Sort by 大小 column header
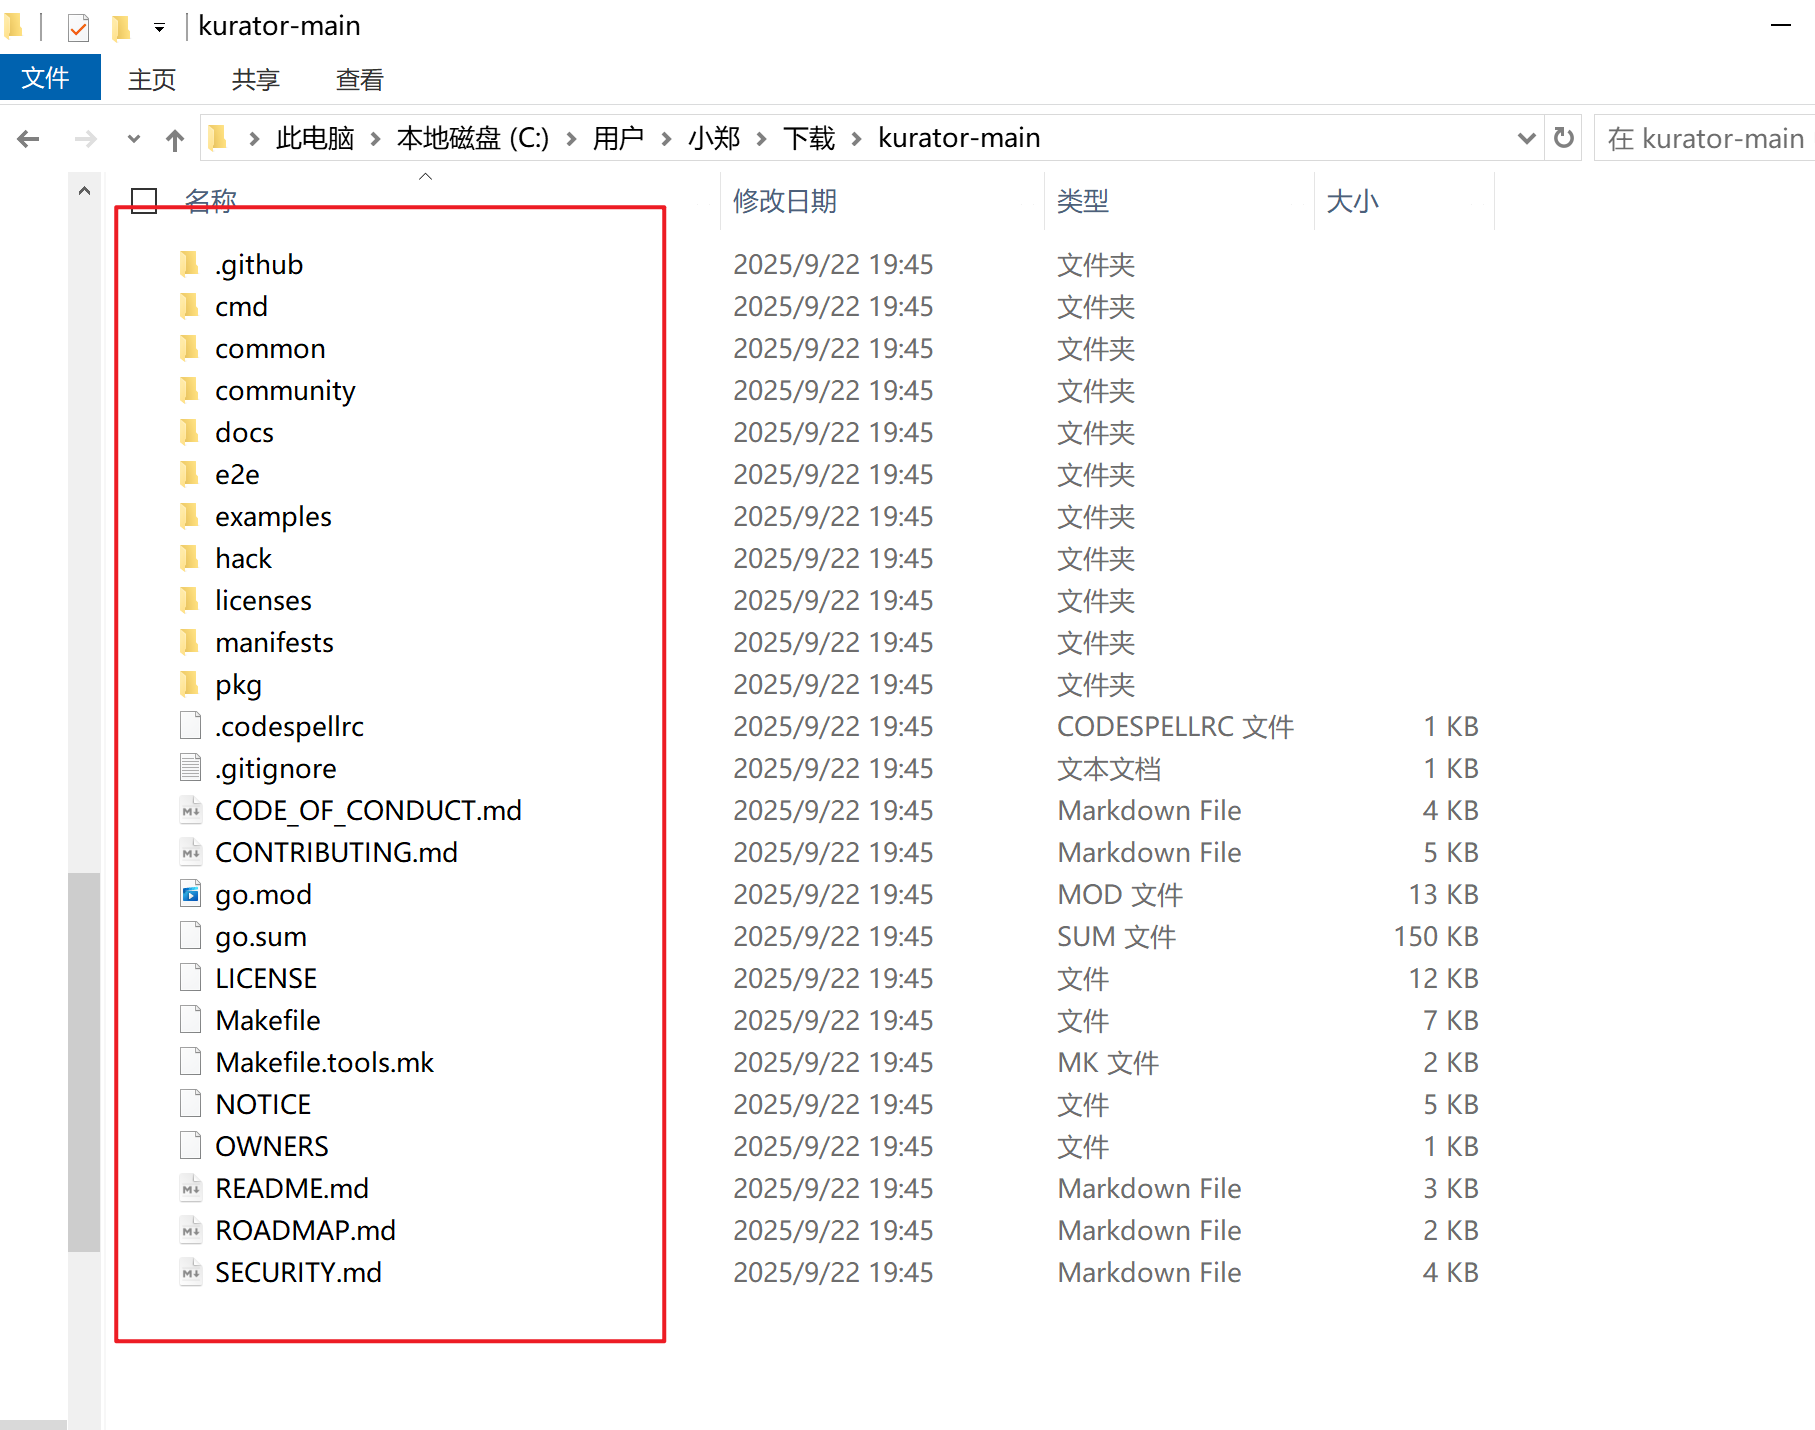The width and height of the screenshot is (1815, 1430). coord(1352,201)
